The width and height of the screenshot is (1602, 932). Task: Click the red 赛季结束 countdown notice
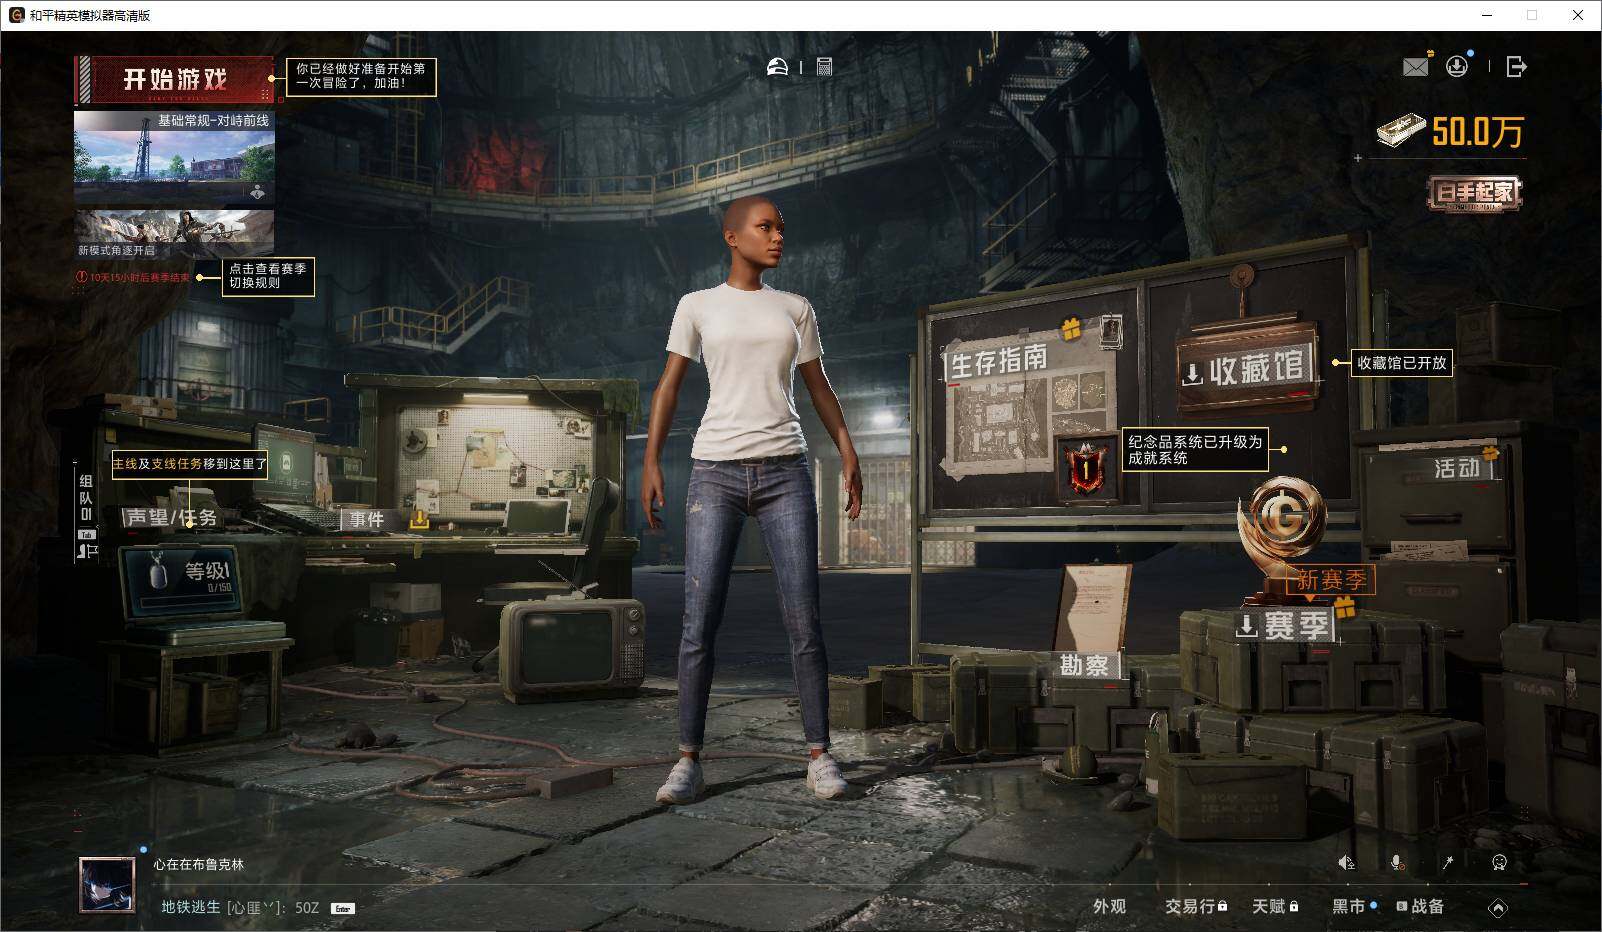[133, 278]
